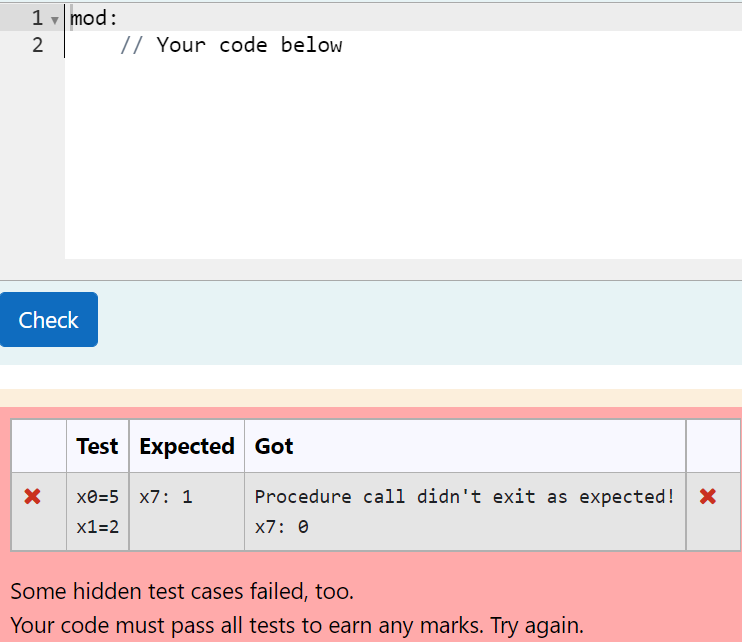This screenshot has width=742, height=642.
Task: Click the '// Your code below' comment line
Action: pos(231,45)
